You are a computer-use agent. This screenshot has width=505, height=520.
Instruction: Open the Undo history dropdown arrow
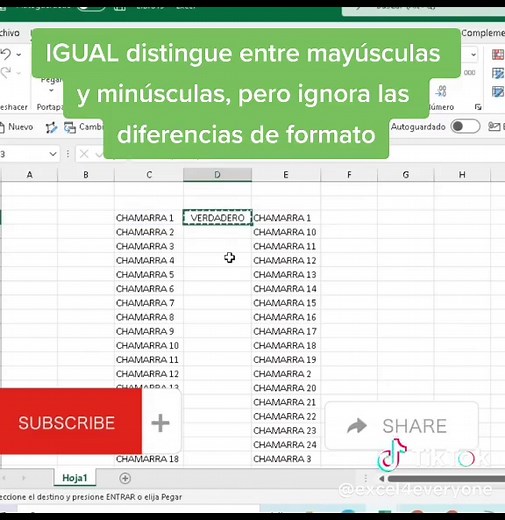point(19,54)
